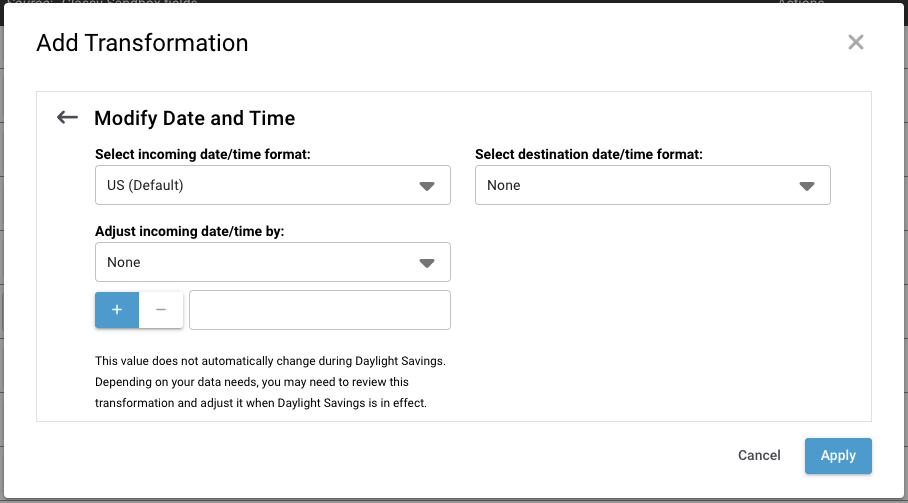Click the 'Select destination date/time format:' label

click(589, 155)
